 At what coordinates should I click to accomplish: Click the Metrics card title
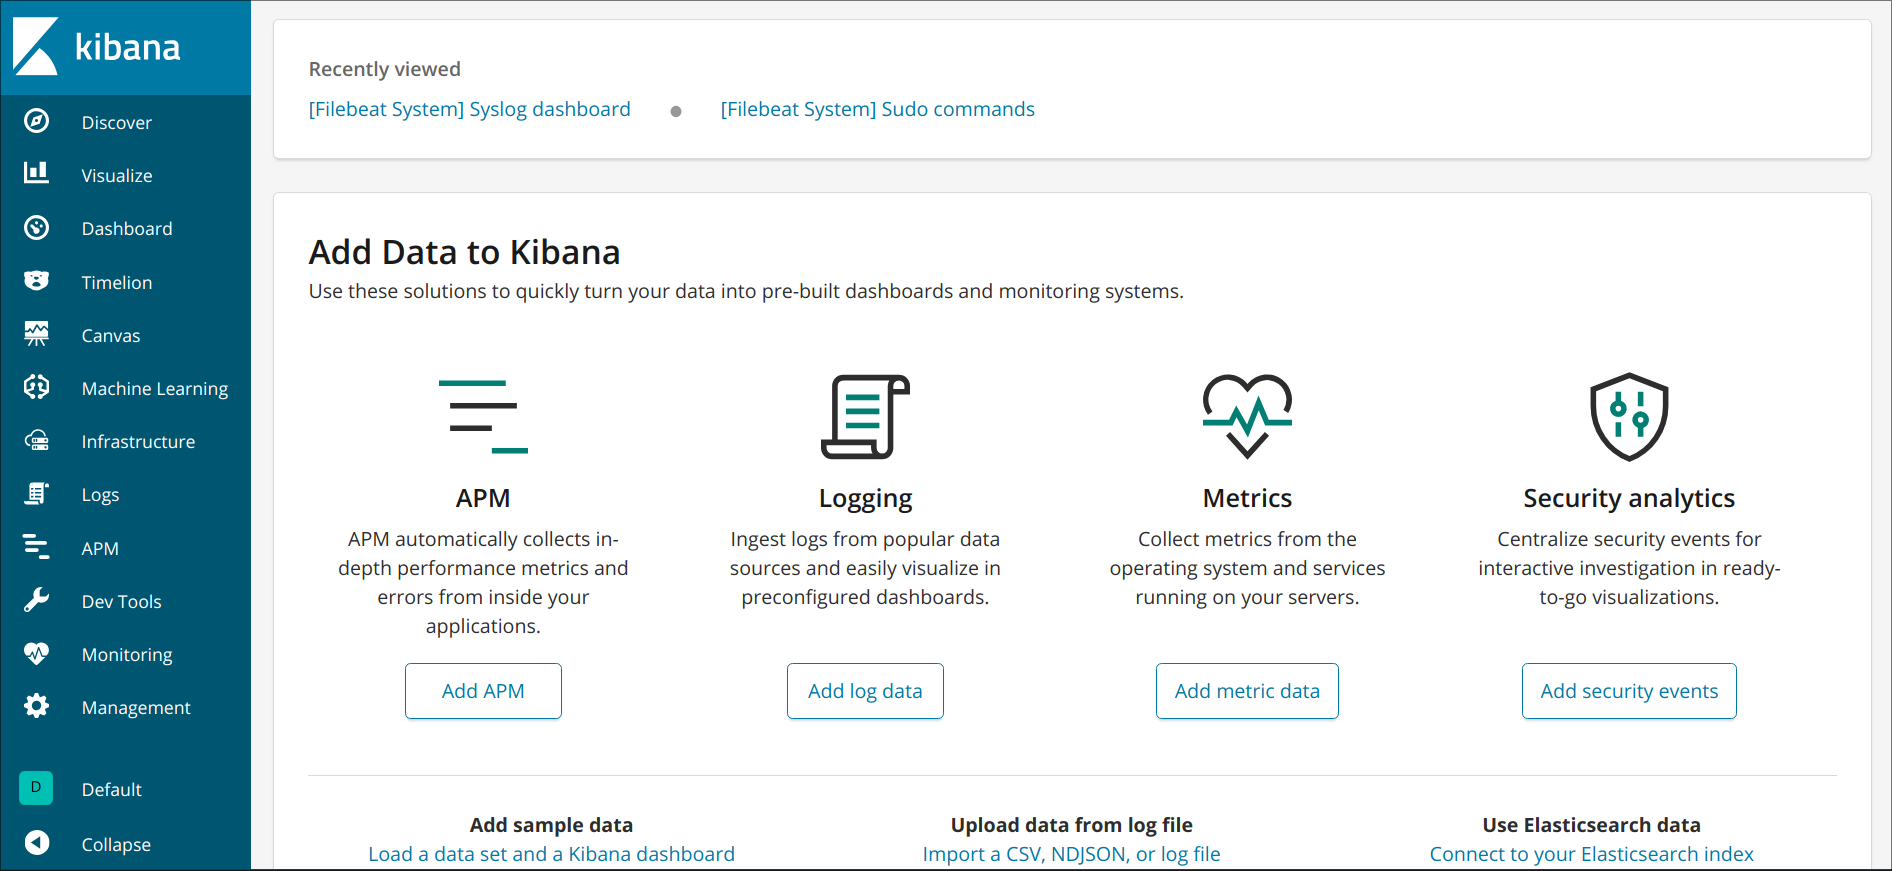1247,498
